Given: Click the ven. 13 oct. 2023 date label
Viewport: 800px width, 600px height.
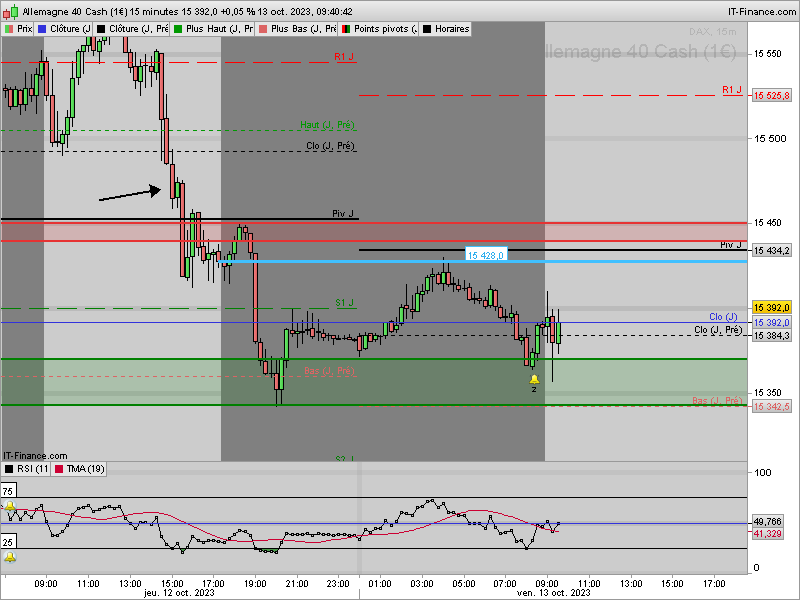Looking at the screenshot, I should click(554, 593).
